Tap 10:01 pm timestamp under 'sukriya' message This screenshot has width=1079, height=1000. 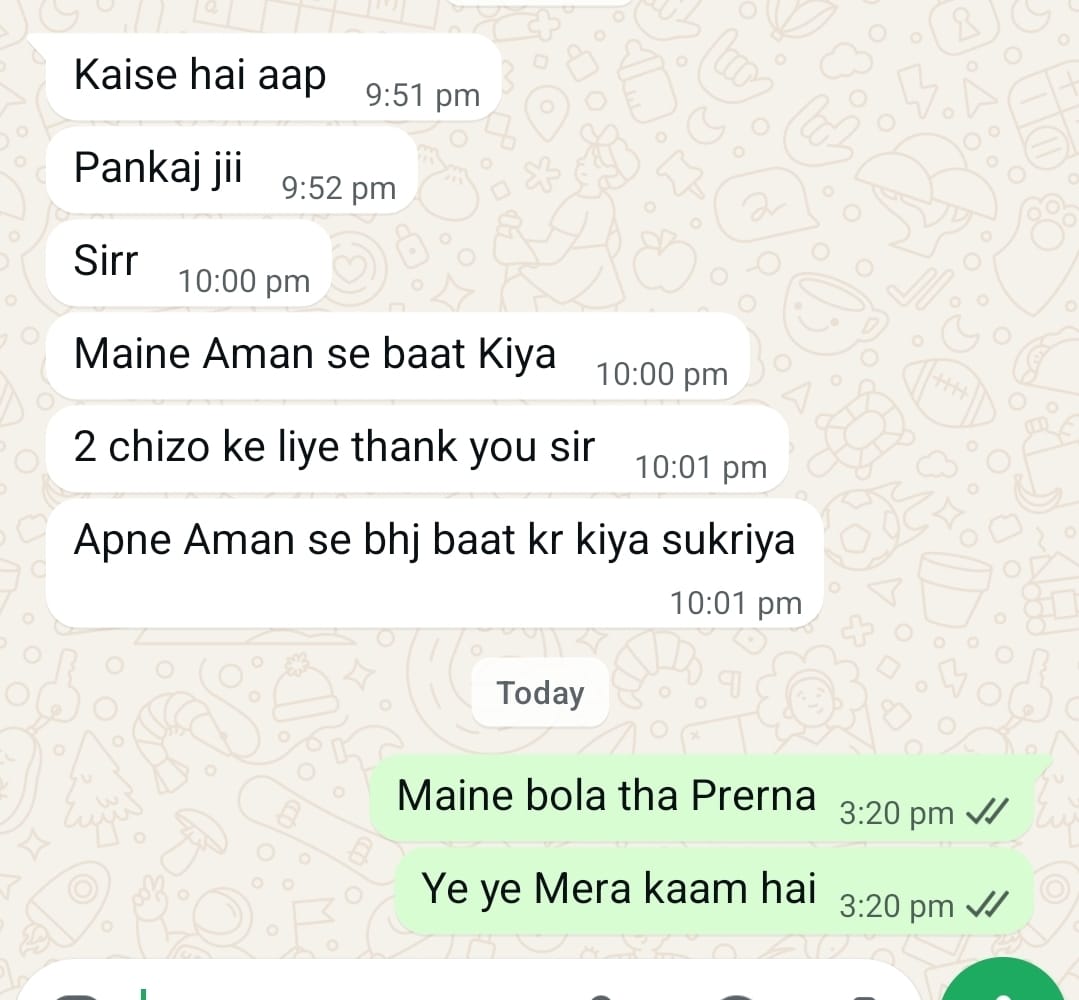[x=736, y=604]
